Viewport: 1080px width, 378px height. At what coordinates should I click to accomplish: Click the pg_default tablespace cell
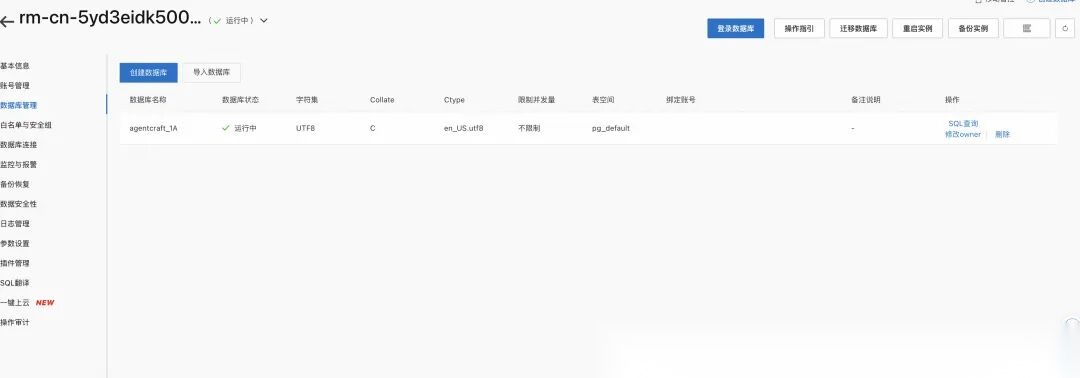[611, 128]
